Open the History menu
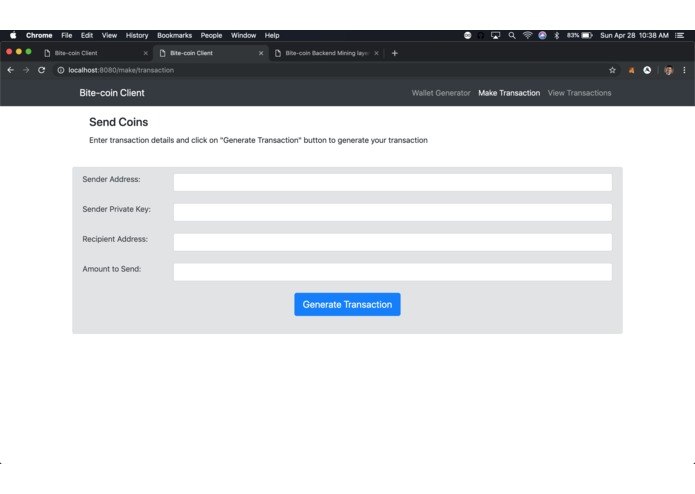 click(137, 35)
